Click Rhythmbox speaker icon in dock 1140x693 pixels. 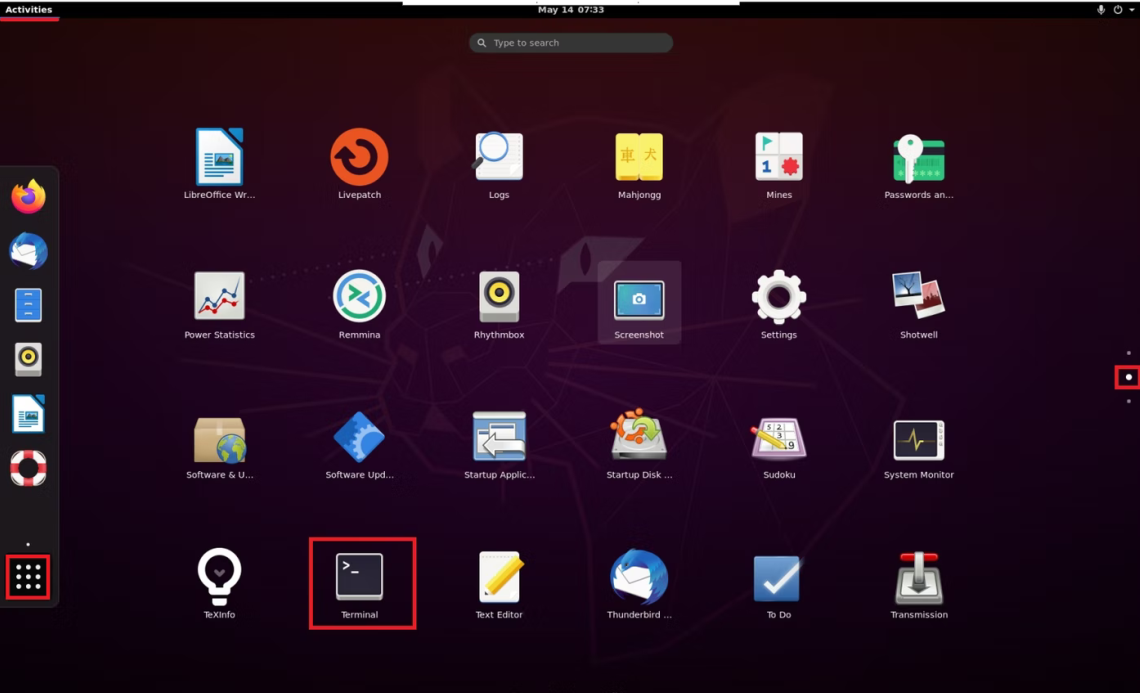tap(28, 358)
